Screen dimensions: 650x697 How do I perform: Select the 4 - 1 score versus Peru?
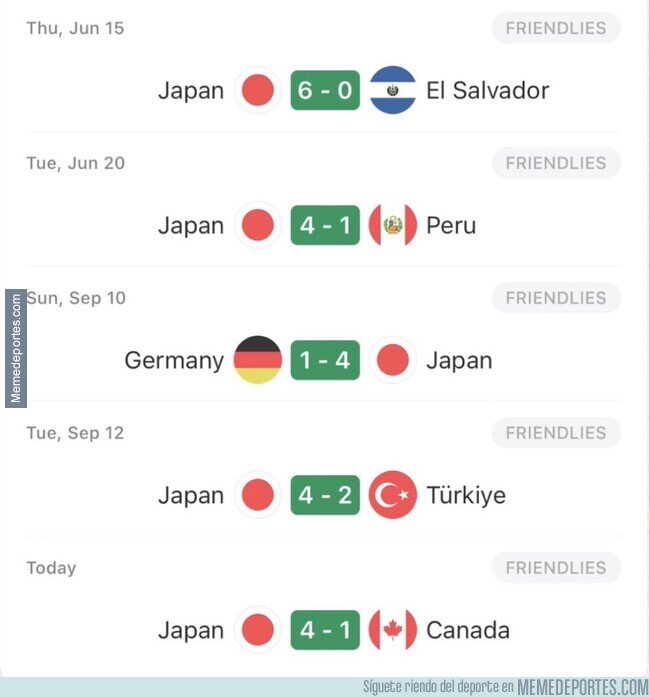pyautogui.click(x=325, y=225)
